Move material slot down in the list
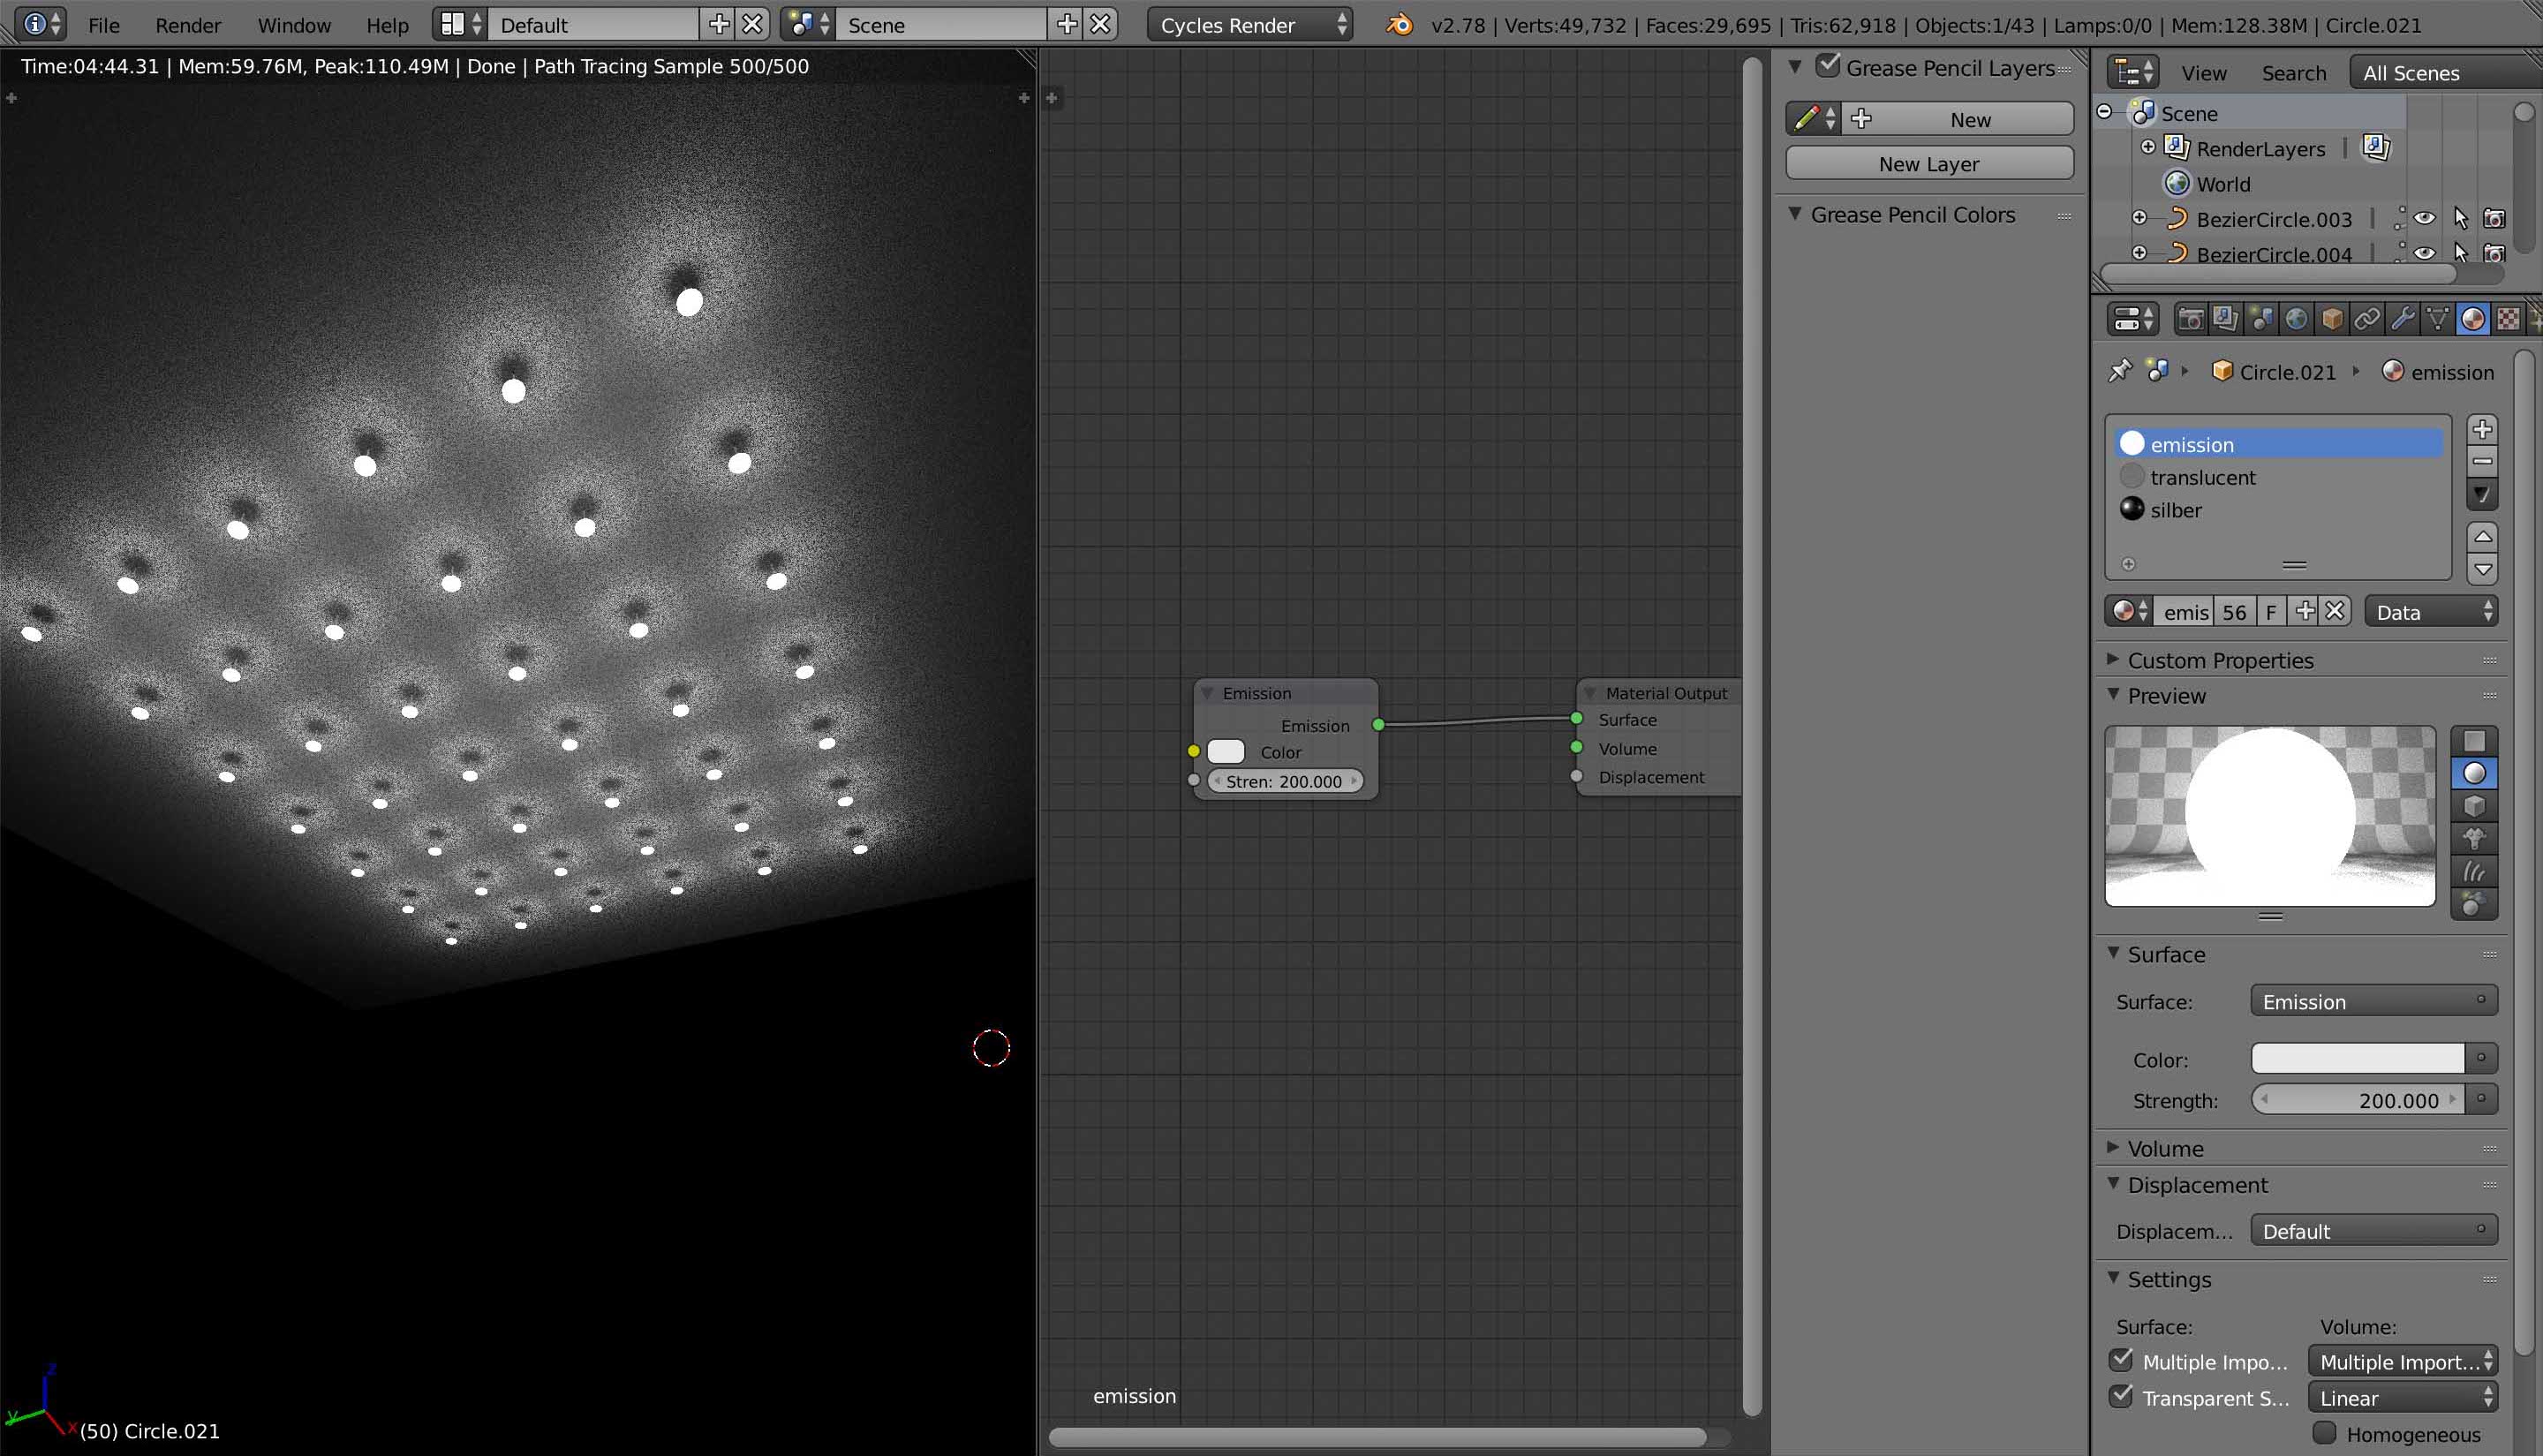 2482,569
